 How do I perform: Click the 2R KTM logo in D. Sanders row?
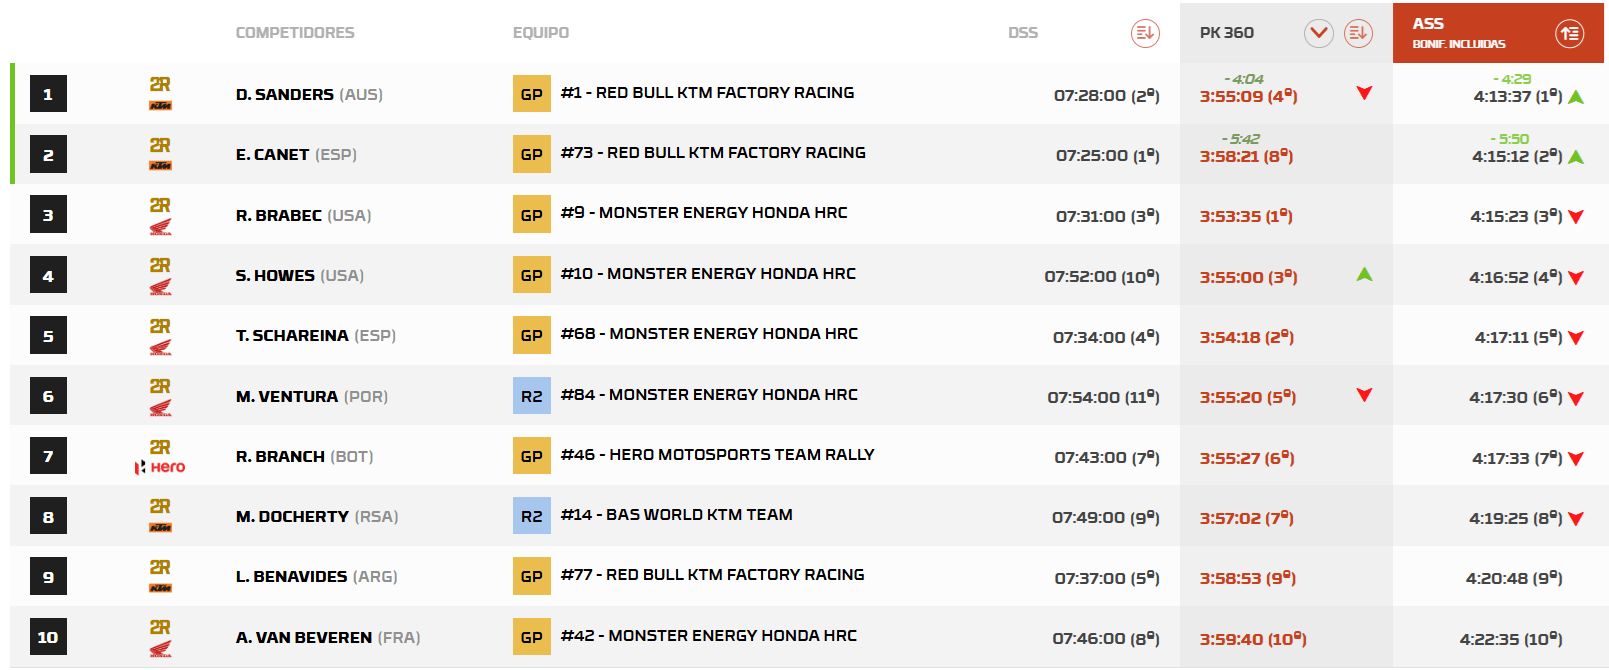tap(160, 93)
